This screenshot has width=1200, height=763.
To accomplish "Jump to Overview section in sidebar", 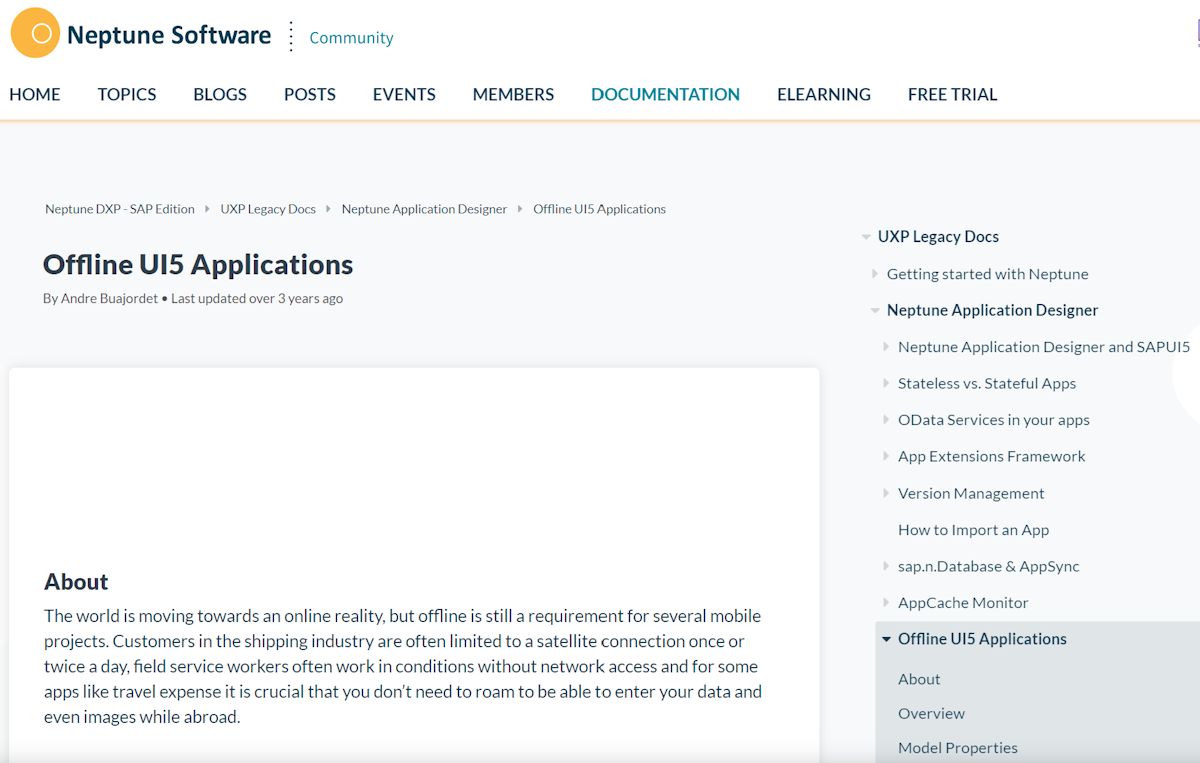I will pyautogui.click(x=931, y=713).
